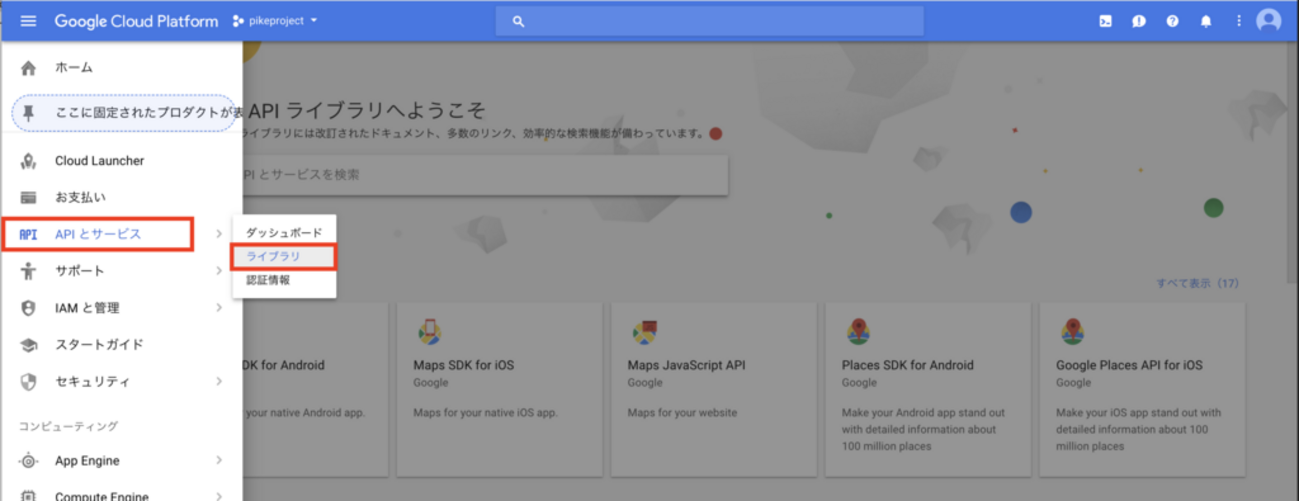Open the Google Places API for iOS card
The width and height of the screenshot is (1299, 501).
[1143, 388]
